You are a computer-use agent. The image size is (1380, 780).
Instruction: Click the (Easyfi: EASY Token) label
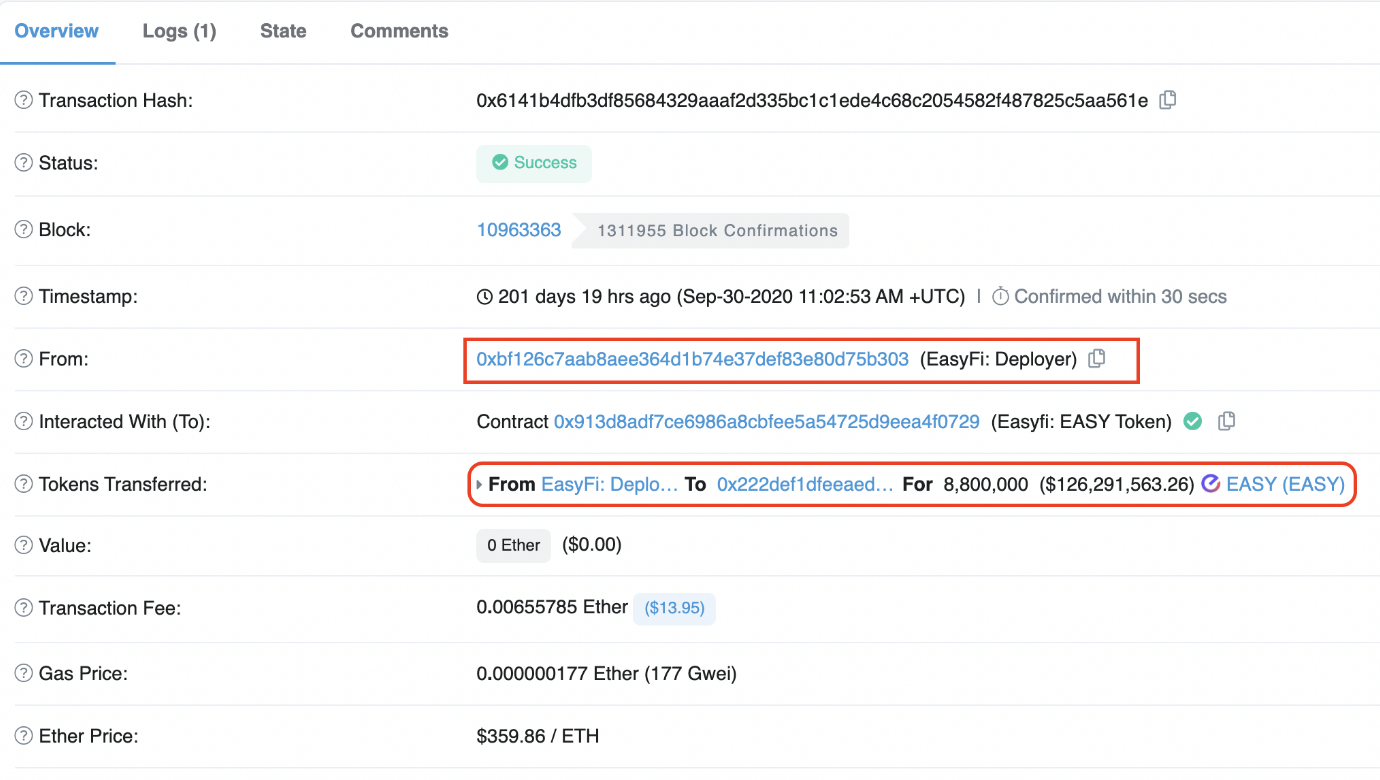point(1081,421)
